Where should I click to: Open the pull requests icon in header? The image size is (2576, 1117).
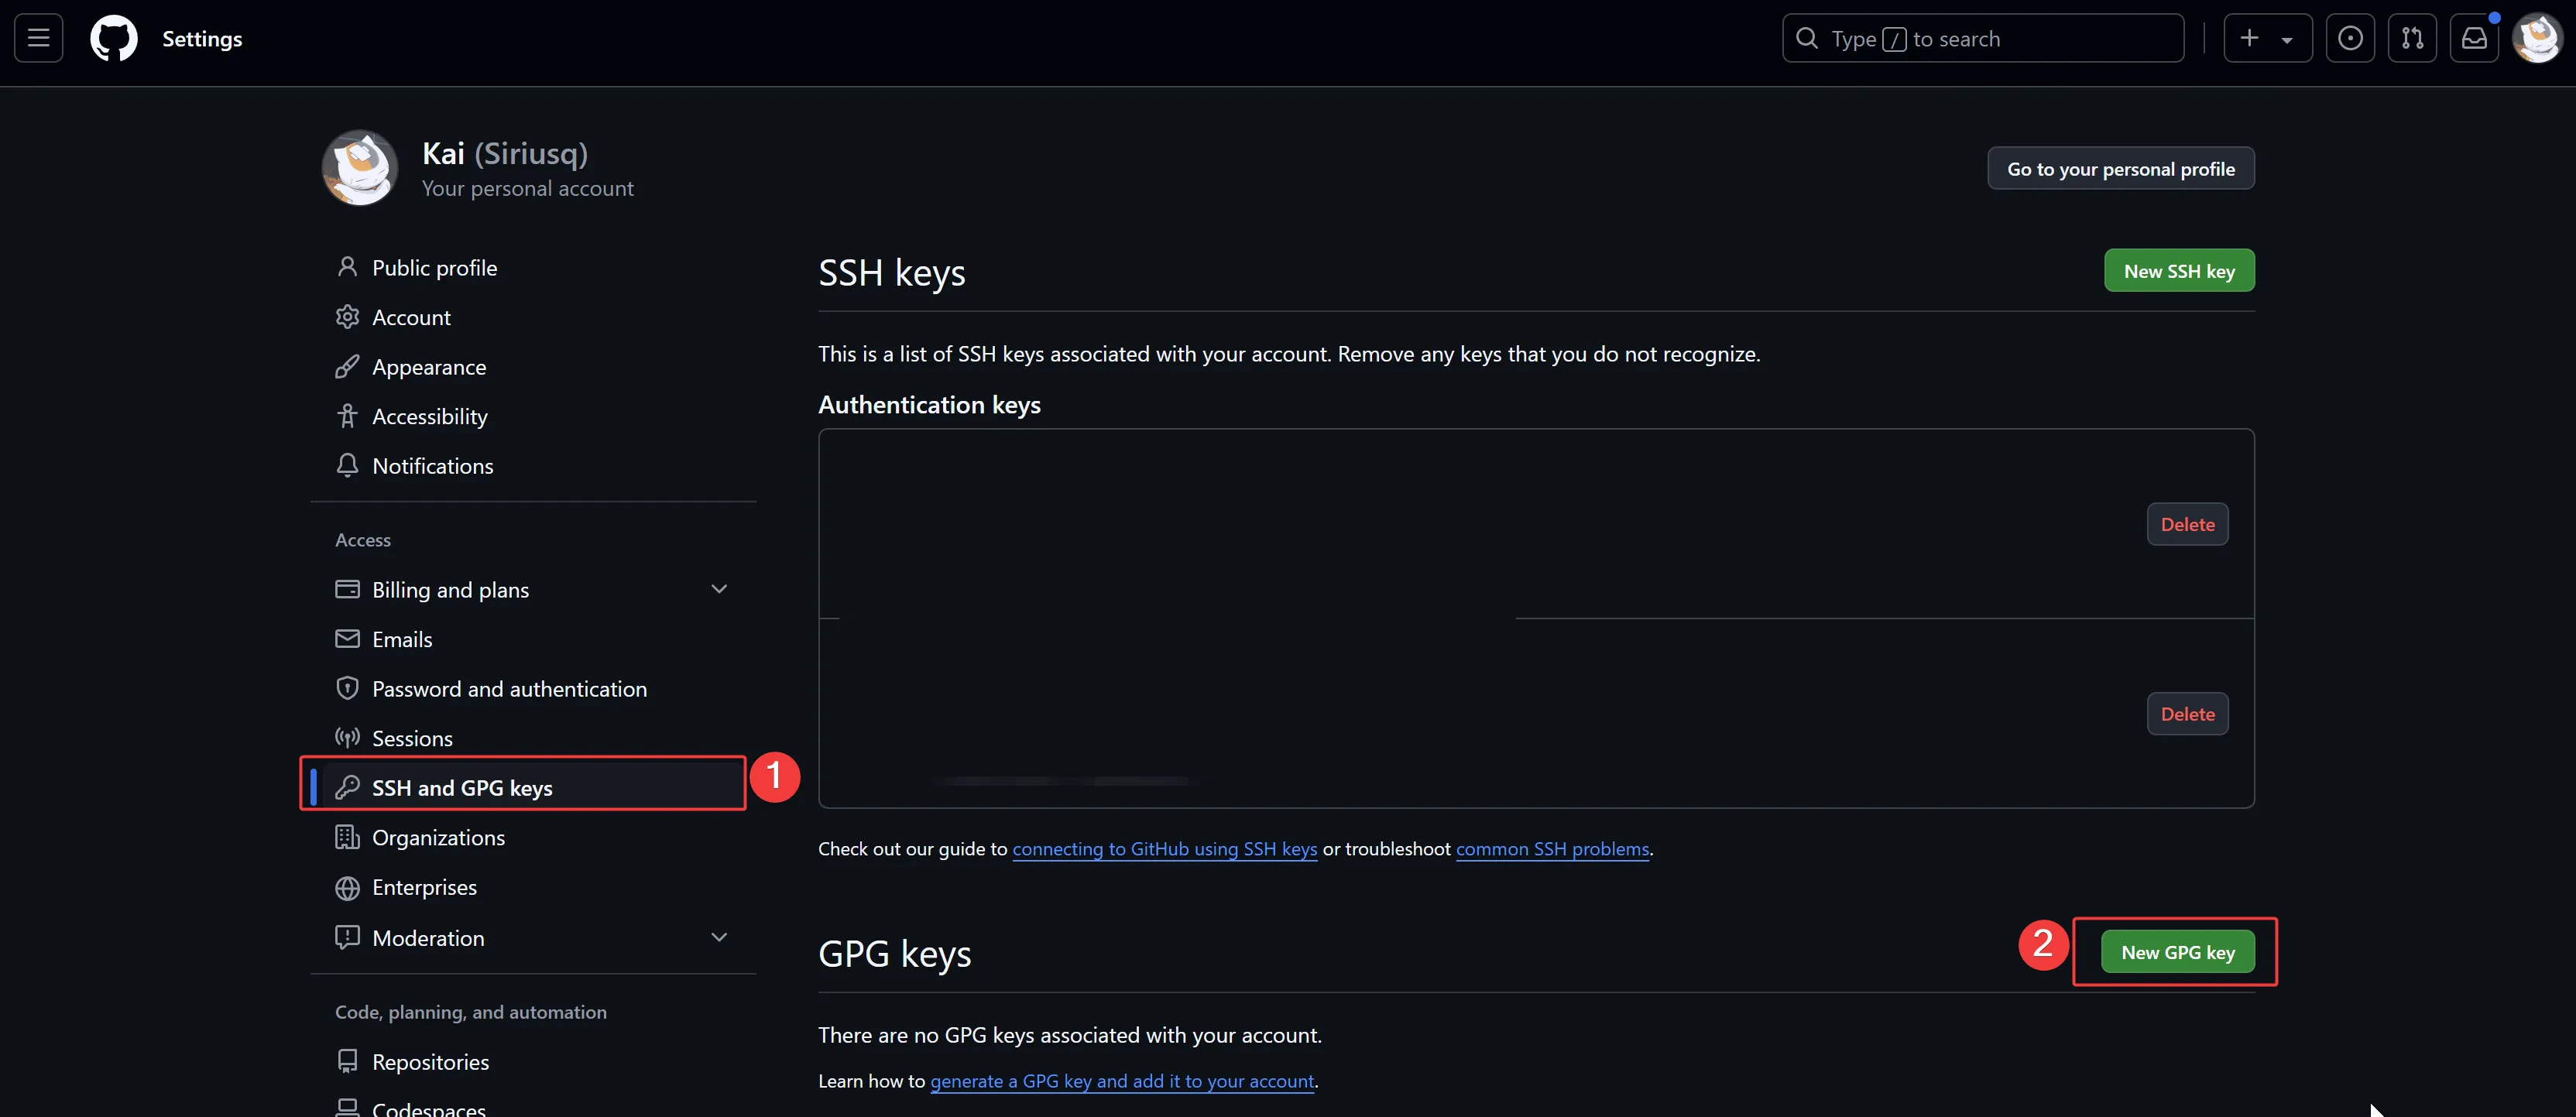pos(2412,38)
